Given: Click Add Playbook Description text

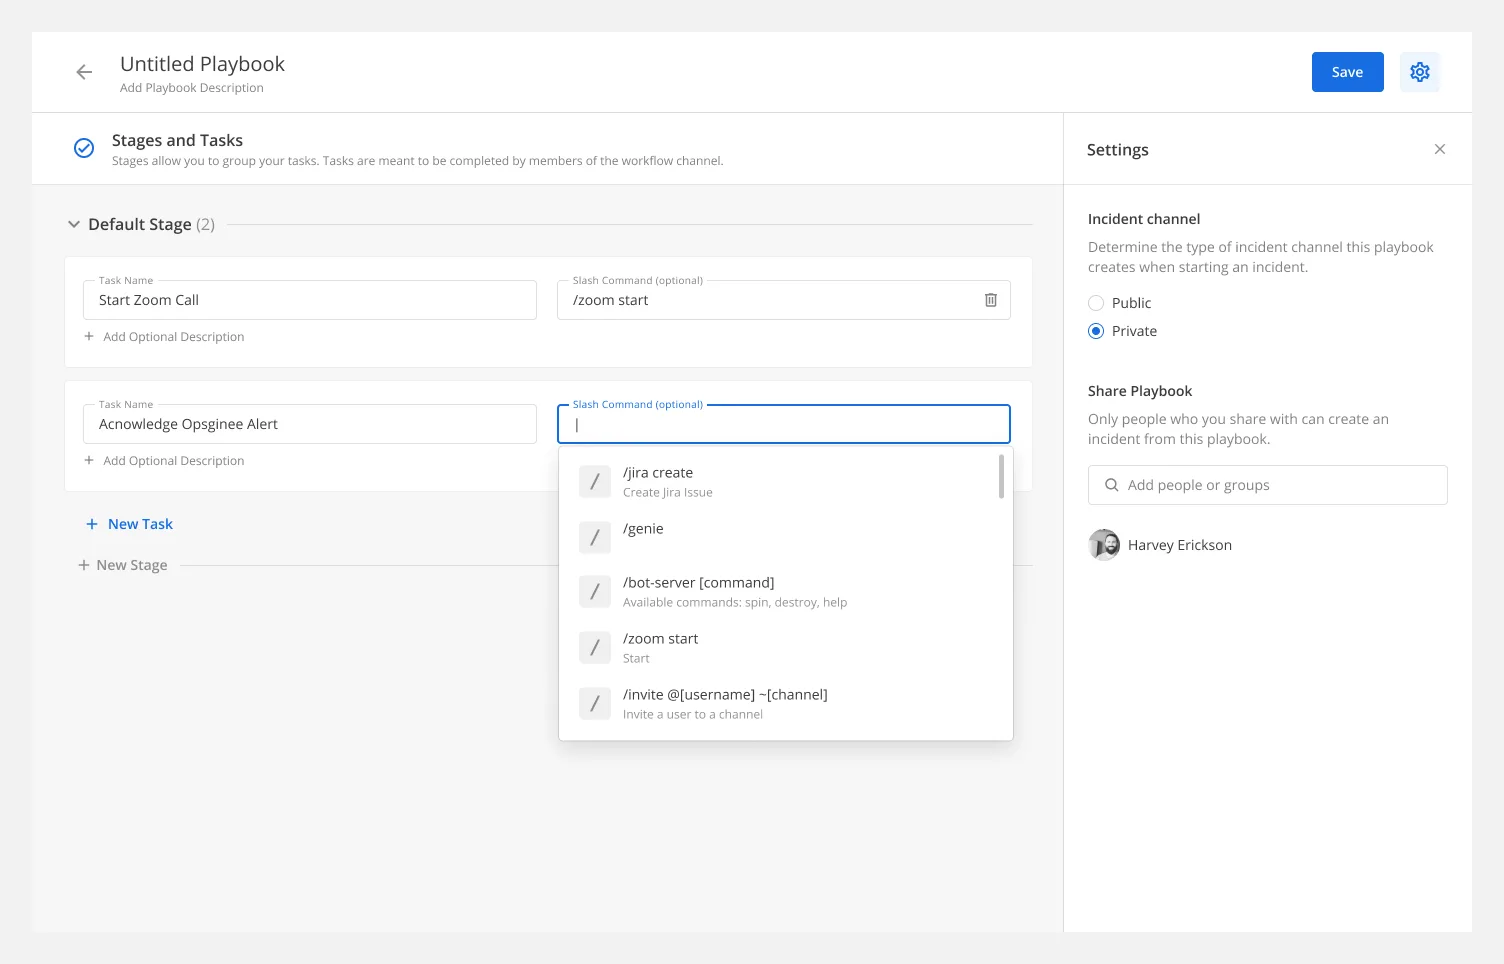Looking at the screenshot, I should click(192, 88).
